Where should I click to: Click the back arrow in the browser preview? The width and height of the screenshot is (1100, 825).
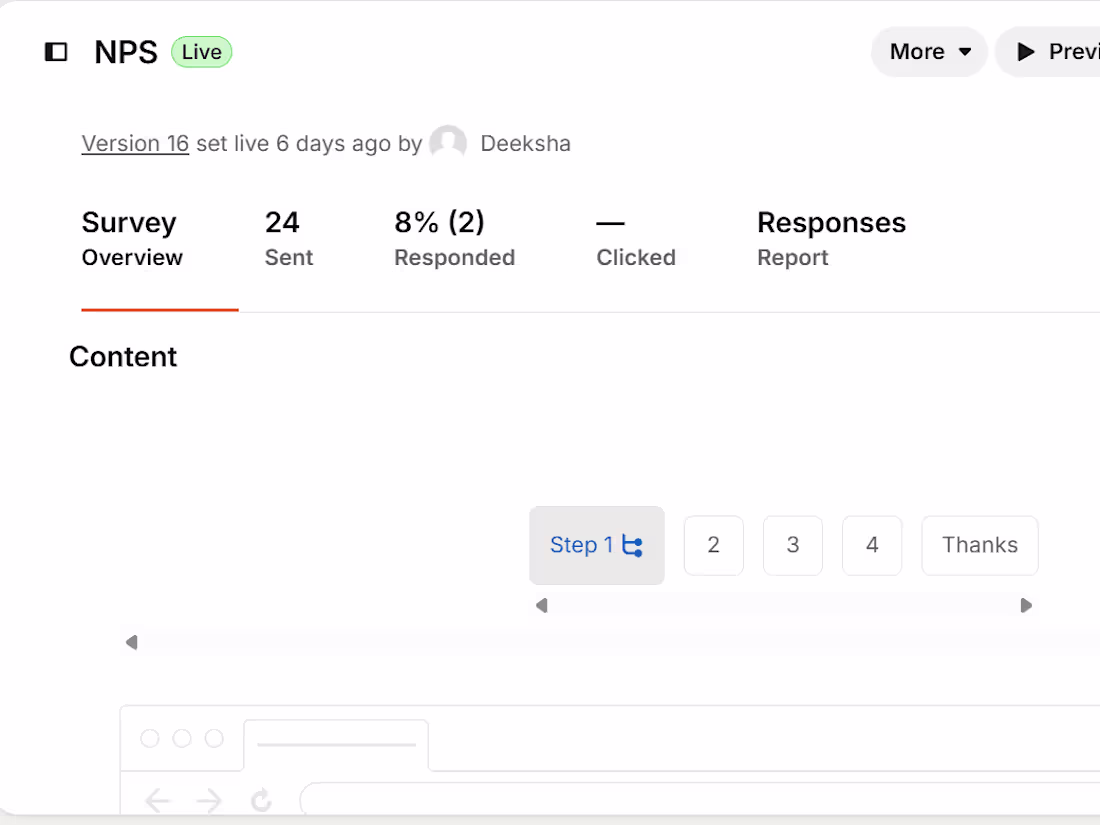tap(157, 800)
